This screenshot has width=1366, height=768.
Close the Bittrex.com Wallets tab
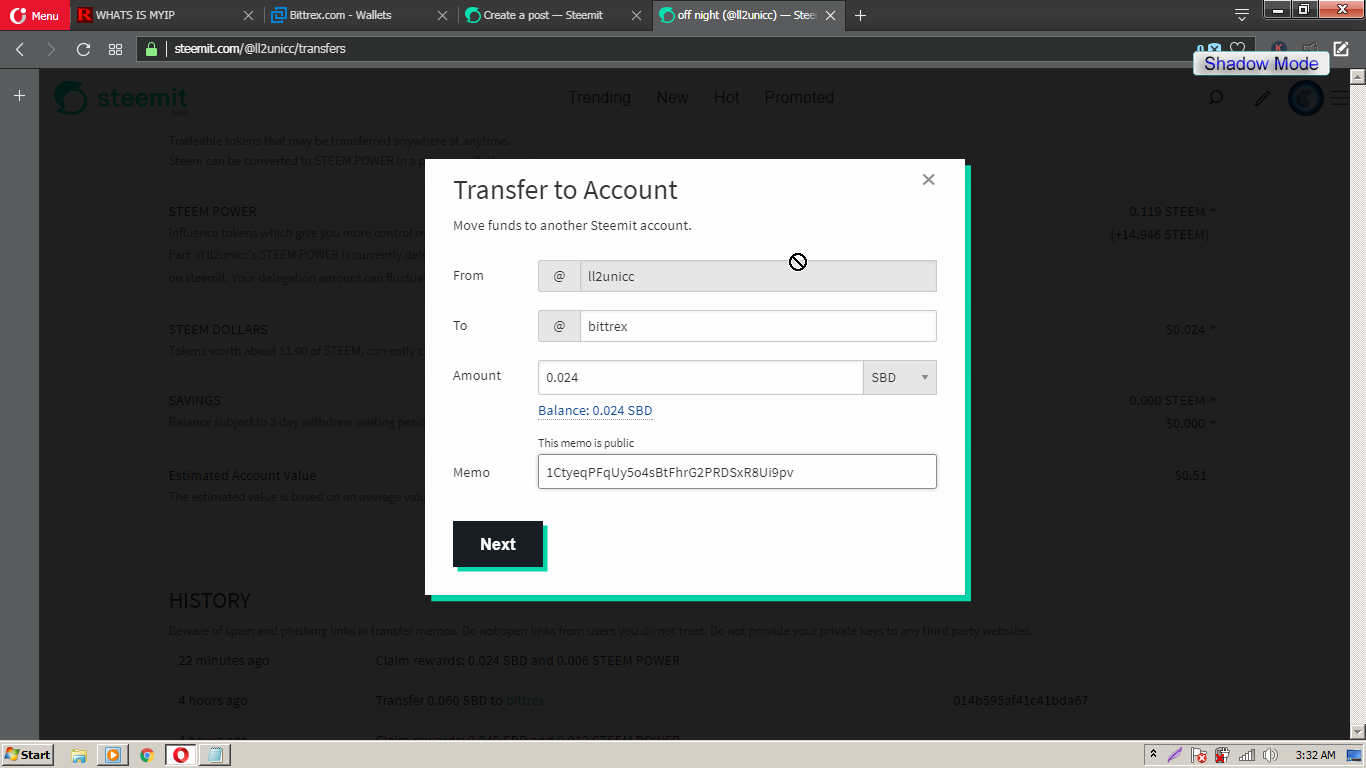(443, 16)
